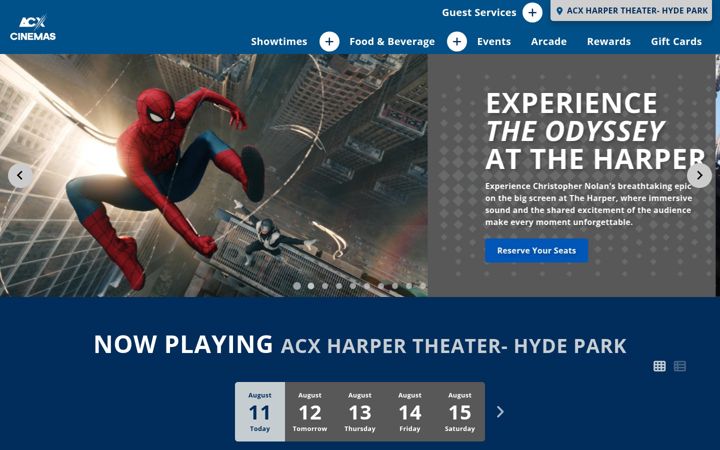
Task: Switch to grid view of movies
Action: [659, 366]
